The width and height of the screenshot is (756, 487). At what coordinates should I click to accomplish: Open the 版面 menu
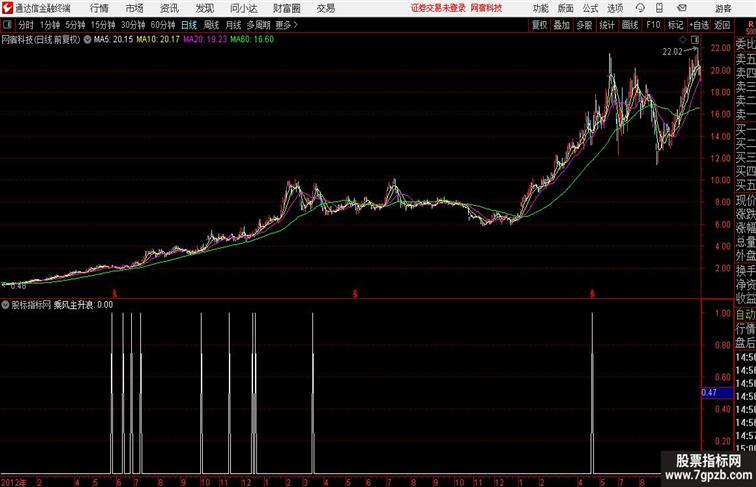(x=565, y=8)
